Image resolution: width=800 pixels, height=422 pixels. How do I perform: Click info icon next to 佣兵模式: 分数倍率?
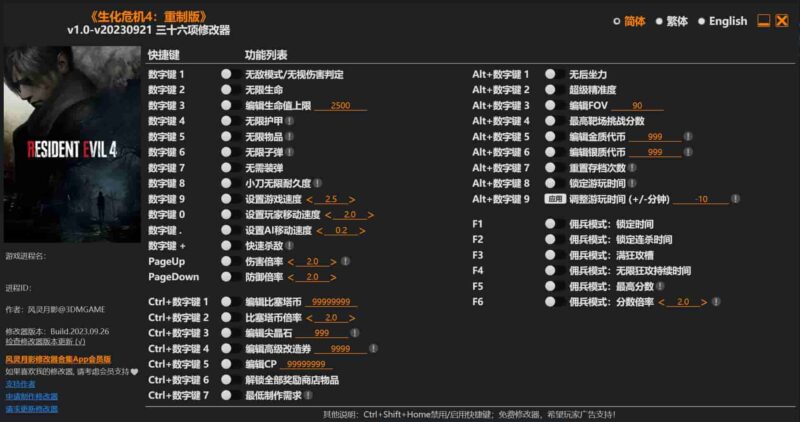tap(716, 302)
